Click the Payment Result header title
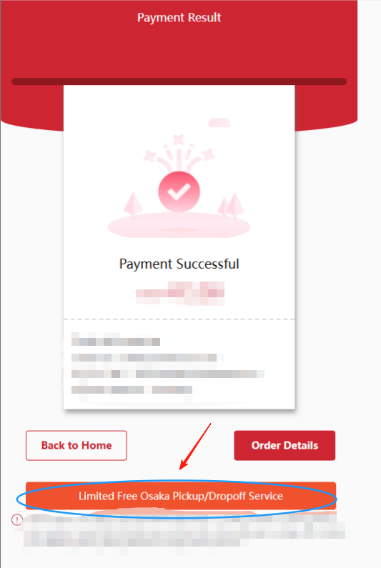 (x=179, y=17)
